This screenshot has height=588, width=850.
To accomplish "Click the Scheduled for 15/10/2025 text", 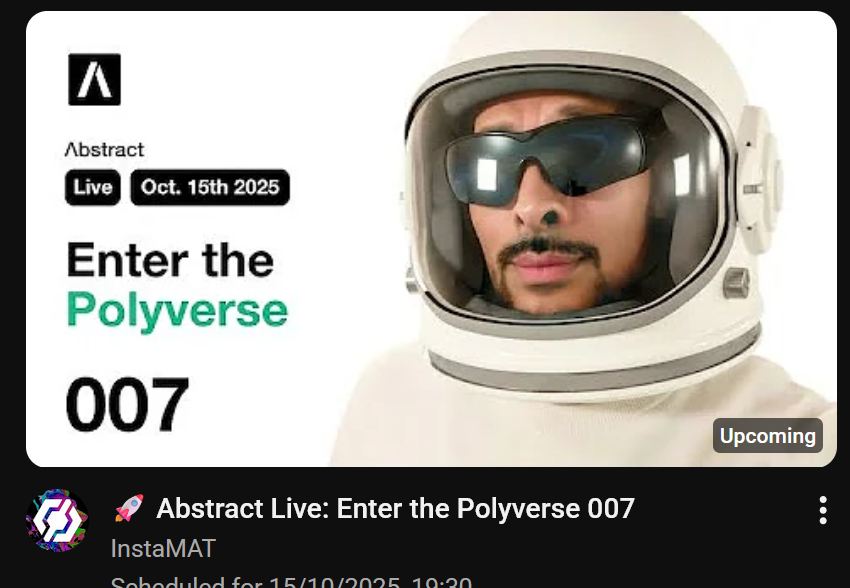I will point(292,583).
